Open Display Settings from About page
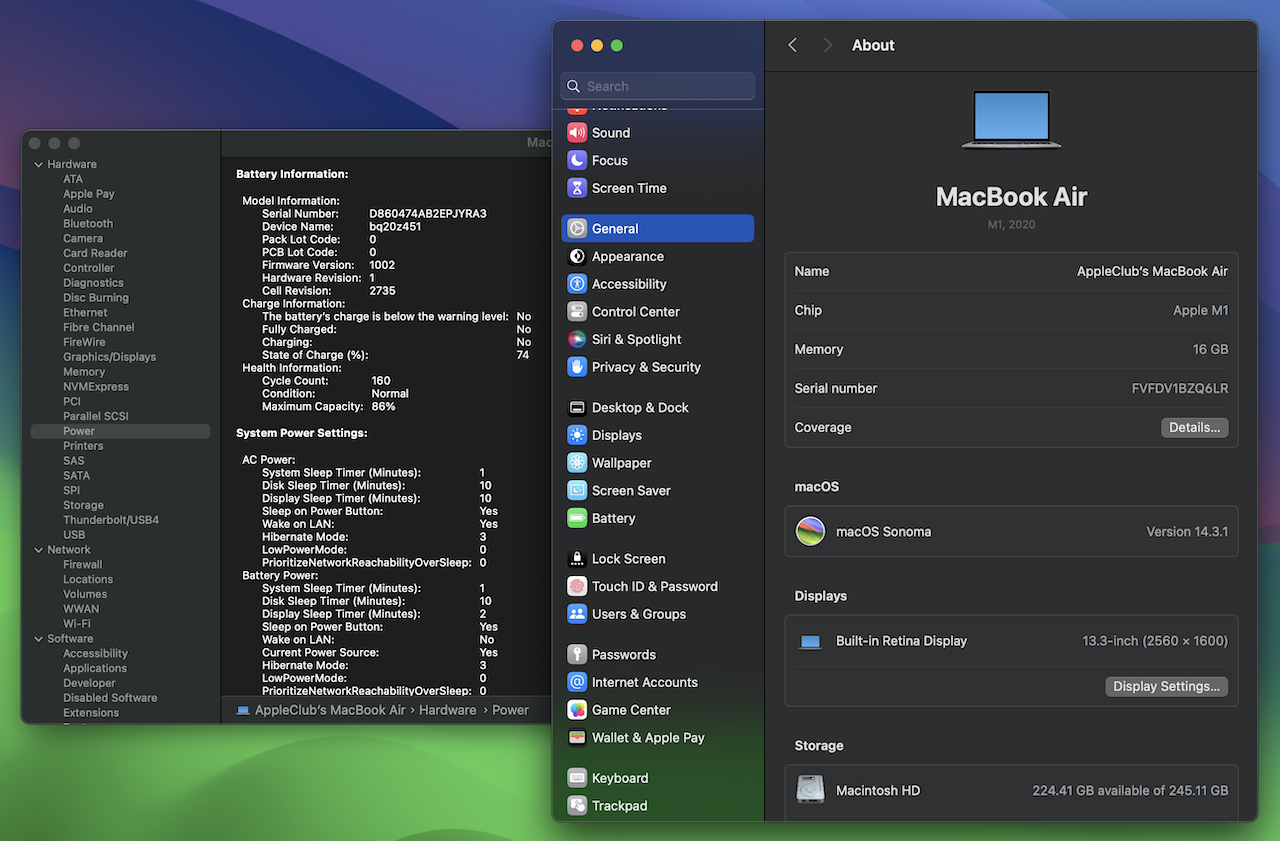This screenshot has height=841, width=1280. [1166, 687]
